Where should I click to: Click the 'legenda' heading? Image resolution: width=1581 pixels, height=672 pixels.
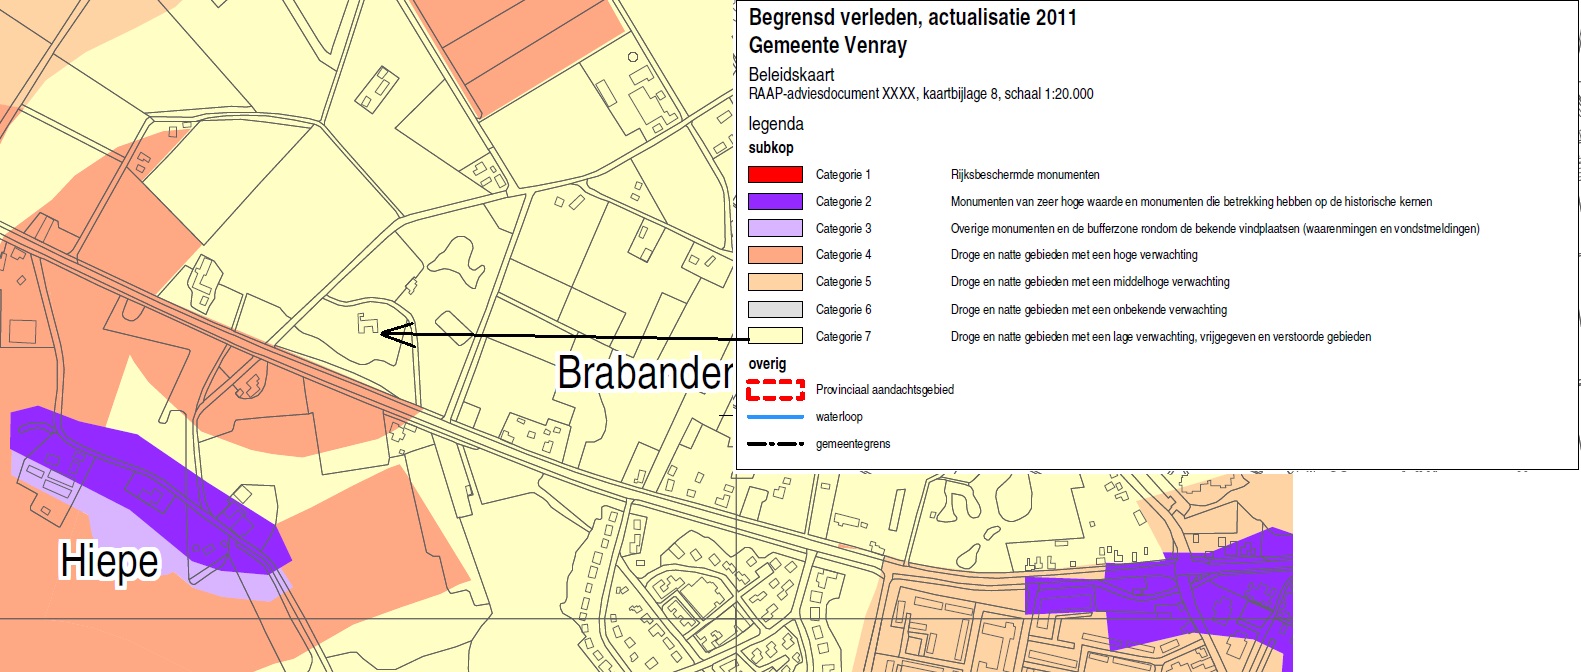776,124
